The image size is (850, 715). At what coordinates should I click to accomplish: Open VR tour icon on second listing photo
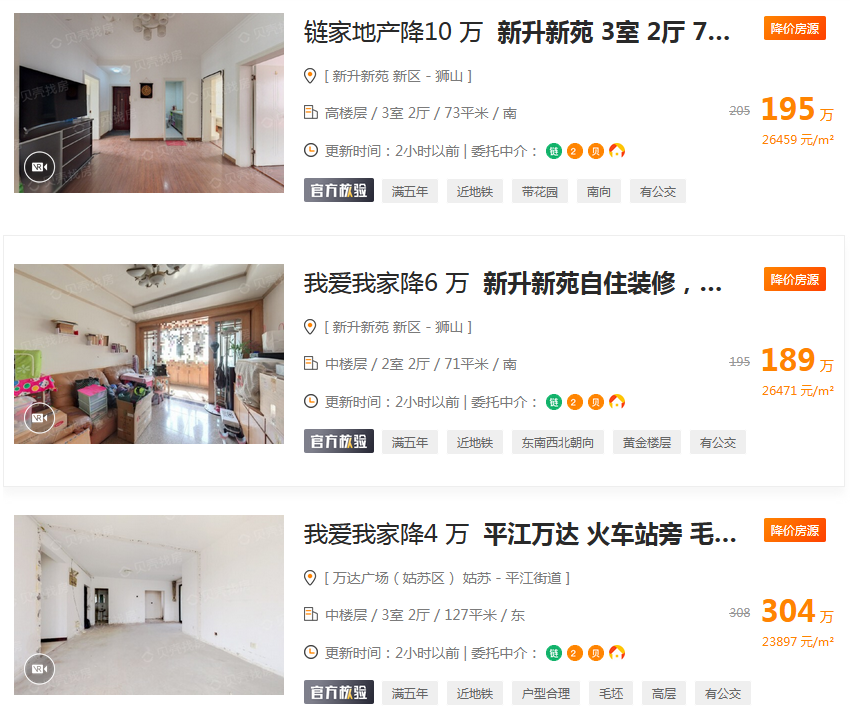point(40,418)
